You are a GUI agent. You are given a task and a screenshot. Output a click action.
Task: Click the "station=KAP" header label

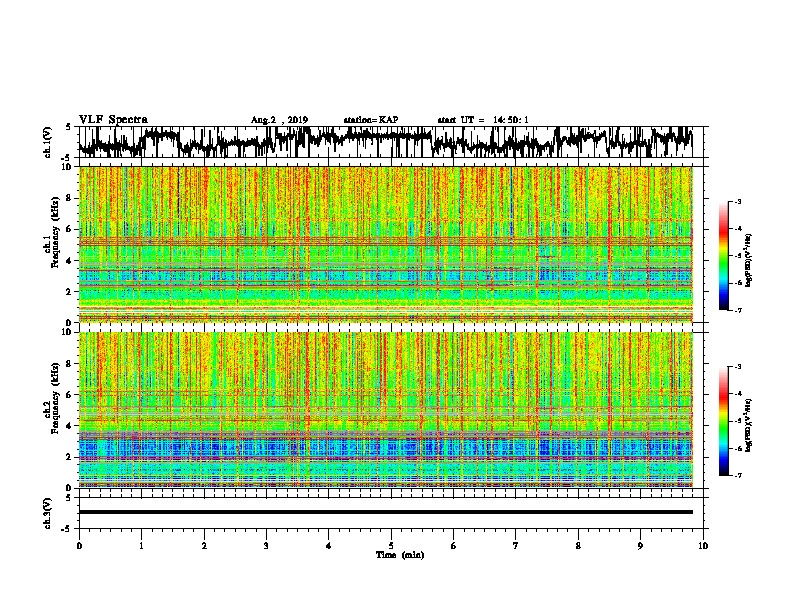point(371,120)
